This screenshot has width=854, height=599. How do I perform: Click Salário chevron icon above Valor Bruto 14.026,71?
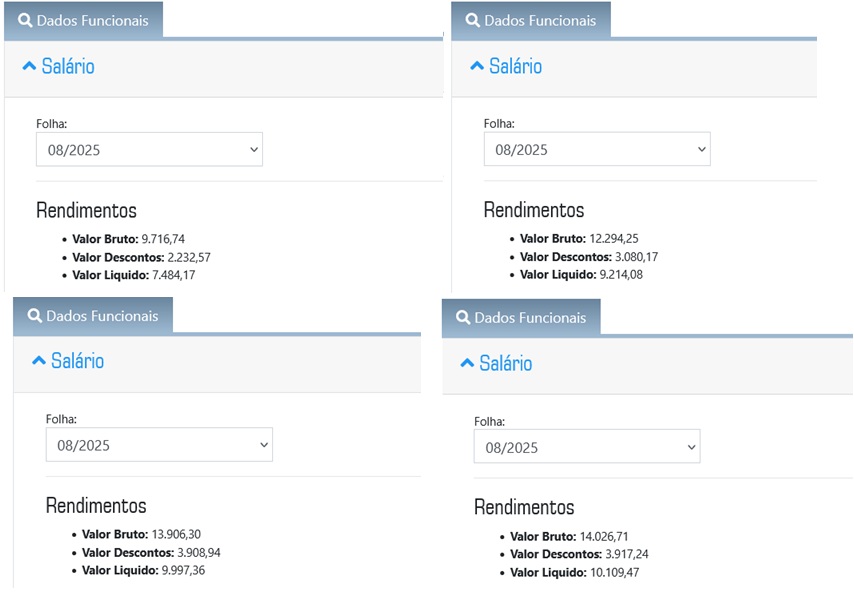point(467,363)
